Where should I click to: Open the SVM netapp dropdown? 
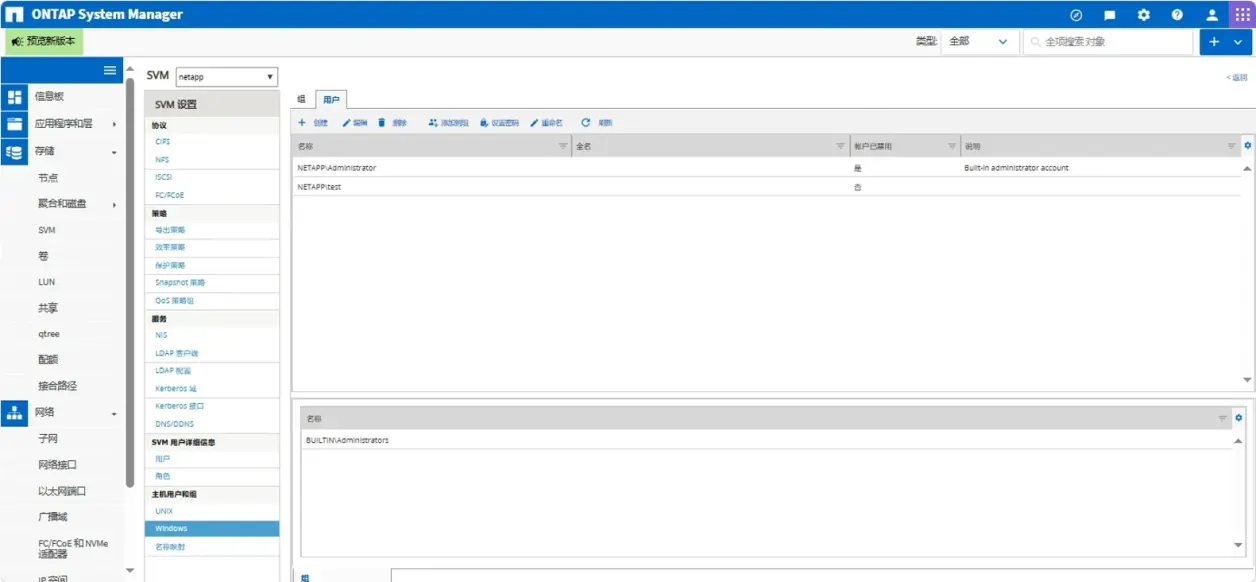(x=227, y=77)
